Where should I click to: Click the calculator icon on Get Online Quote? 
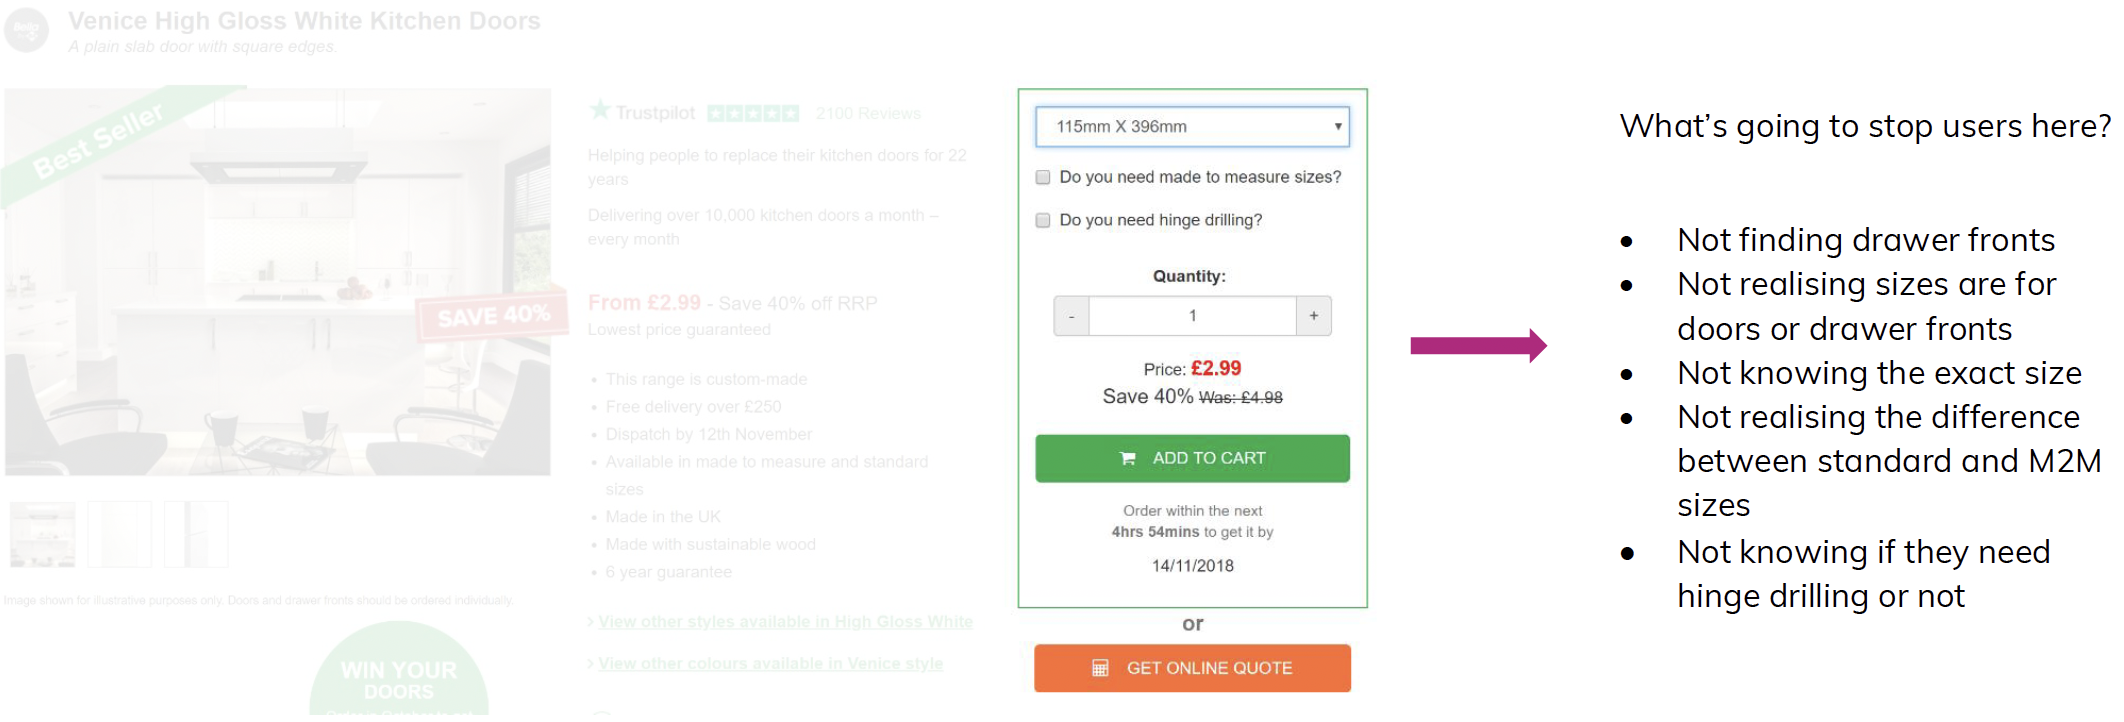[1100, 668]
